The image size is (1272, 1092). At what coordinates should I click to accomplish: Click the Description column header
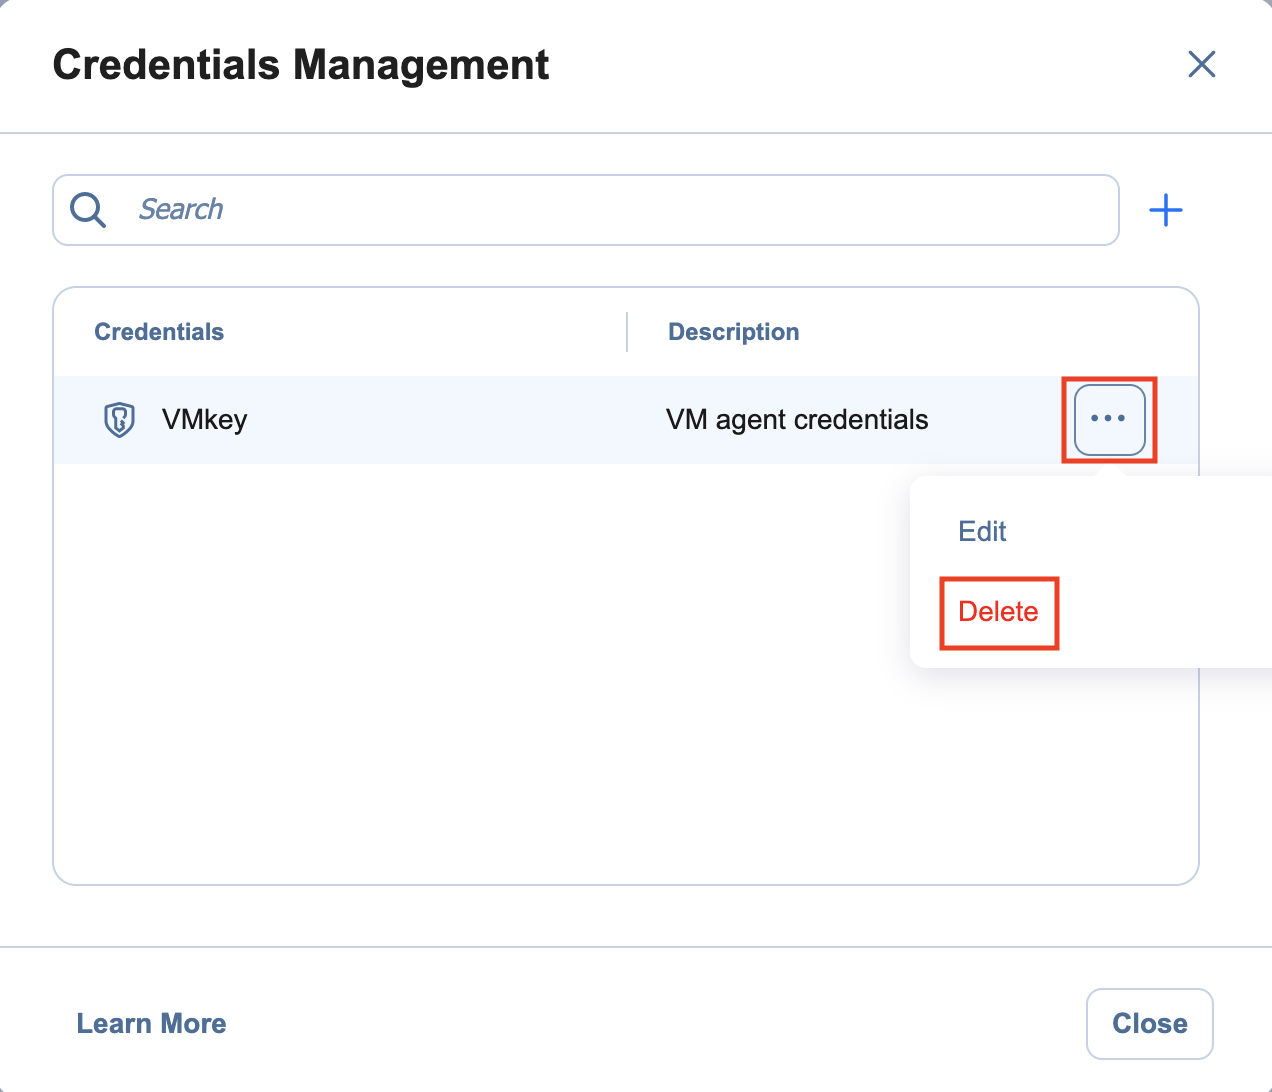coord(733,332)
